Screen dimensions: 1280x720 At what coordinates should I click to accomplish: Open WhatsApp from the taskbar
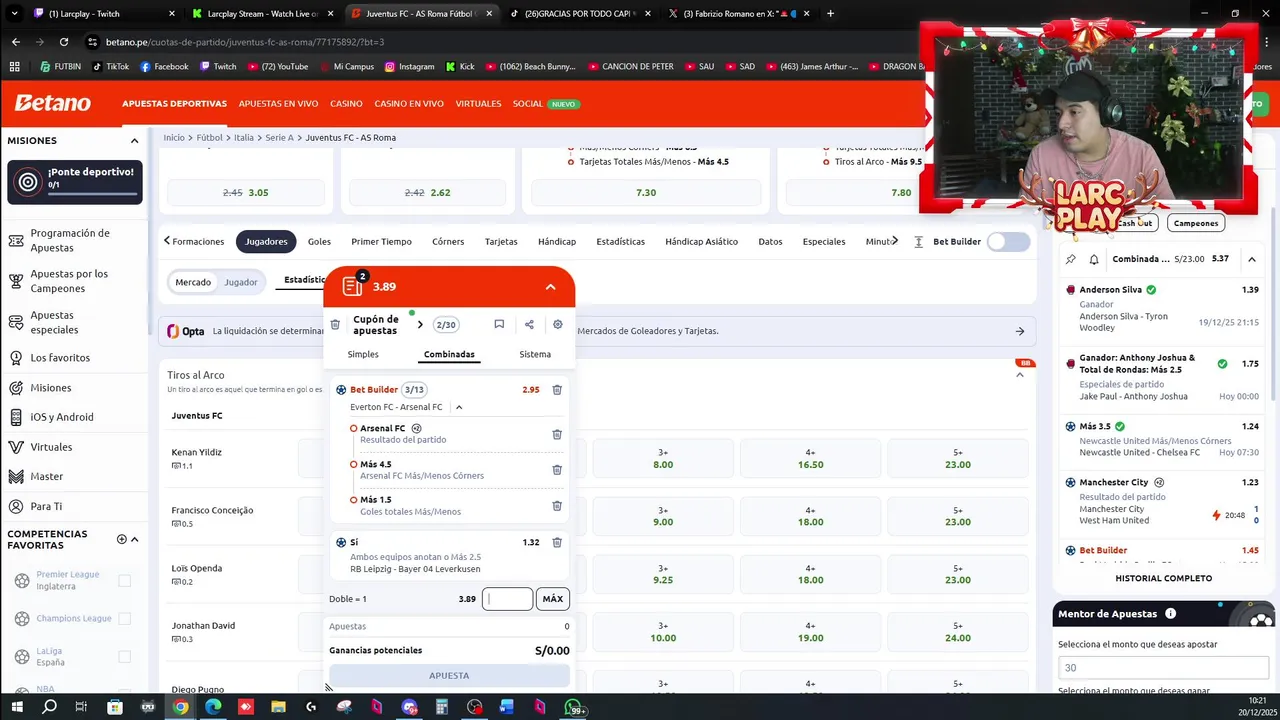coord(574,707)
